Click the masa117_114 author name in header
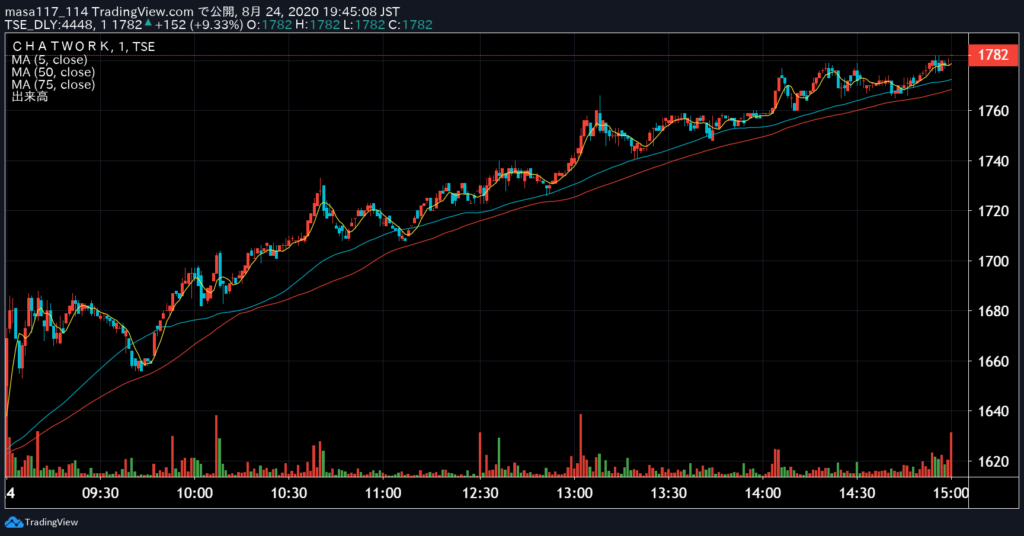Viewport: 1024px width, 536px height. pyautogui.click(x=46, y=12)
